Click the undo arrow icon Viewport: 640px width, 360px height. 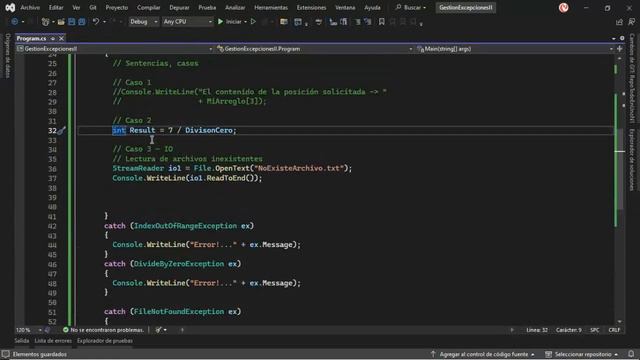96,22
